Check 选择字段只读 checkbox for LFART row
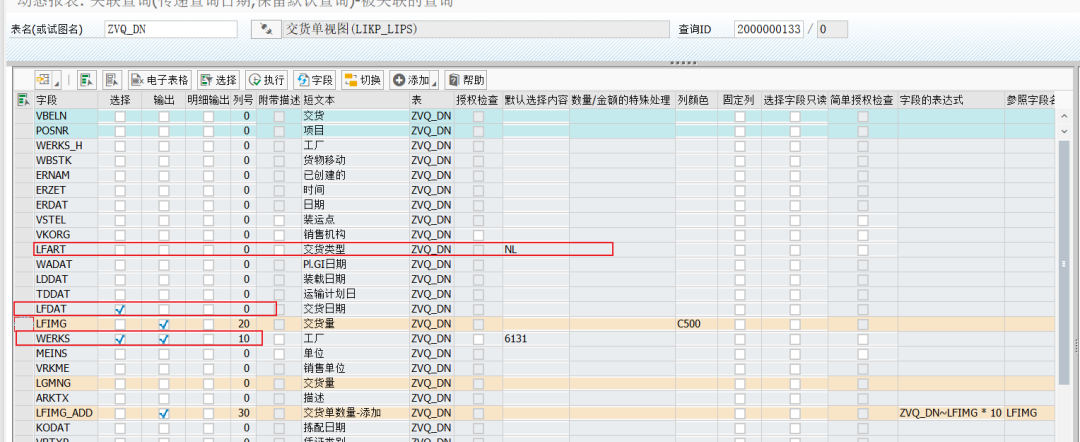This screenshot has height=442, width=1080. point(795,249)
